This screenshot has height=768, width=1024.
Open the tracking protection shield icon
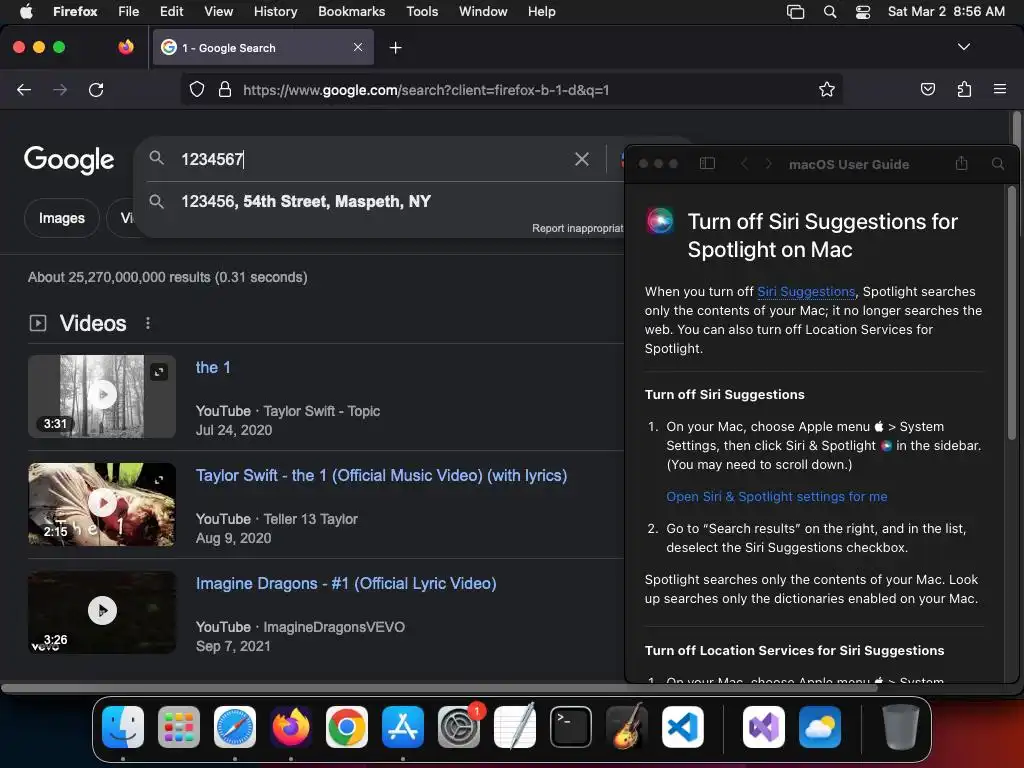coord(197,89)
